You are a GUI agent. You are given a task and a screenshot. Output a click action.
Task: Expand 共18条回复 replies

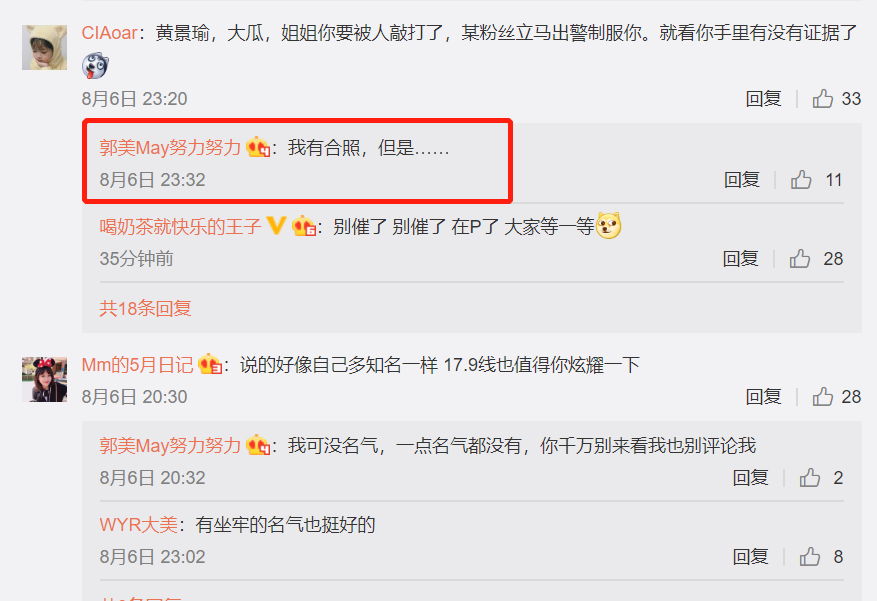pyautogui.click(x=145, y=308)
